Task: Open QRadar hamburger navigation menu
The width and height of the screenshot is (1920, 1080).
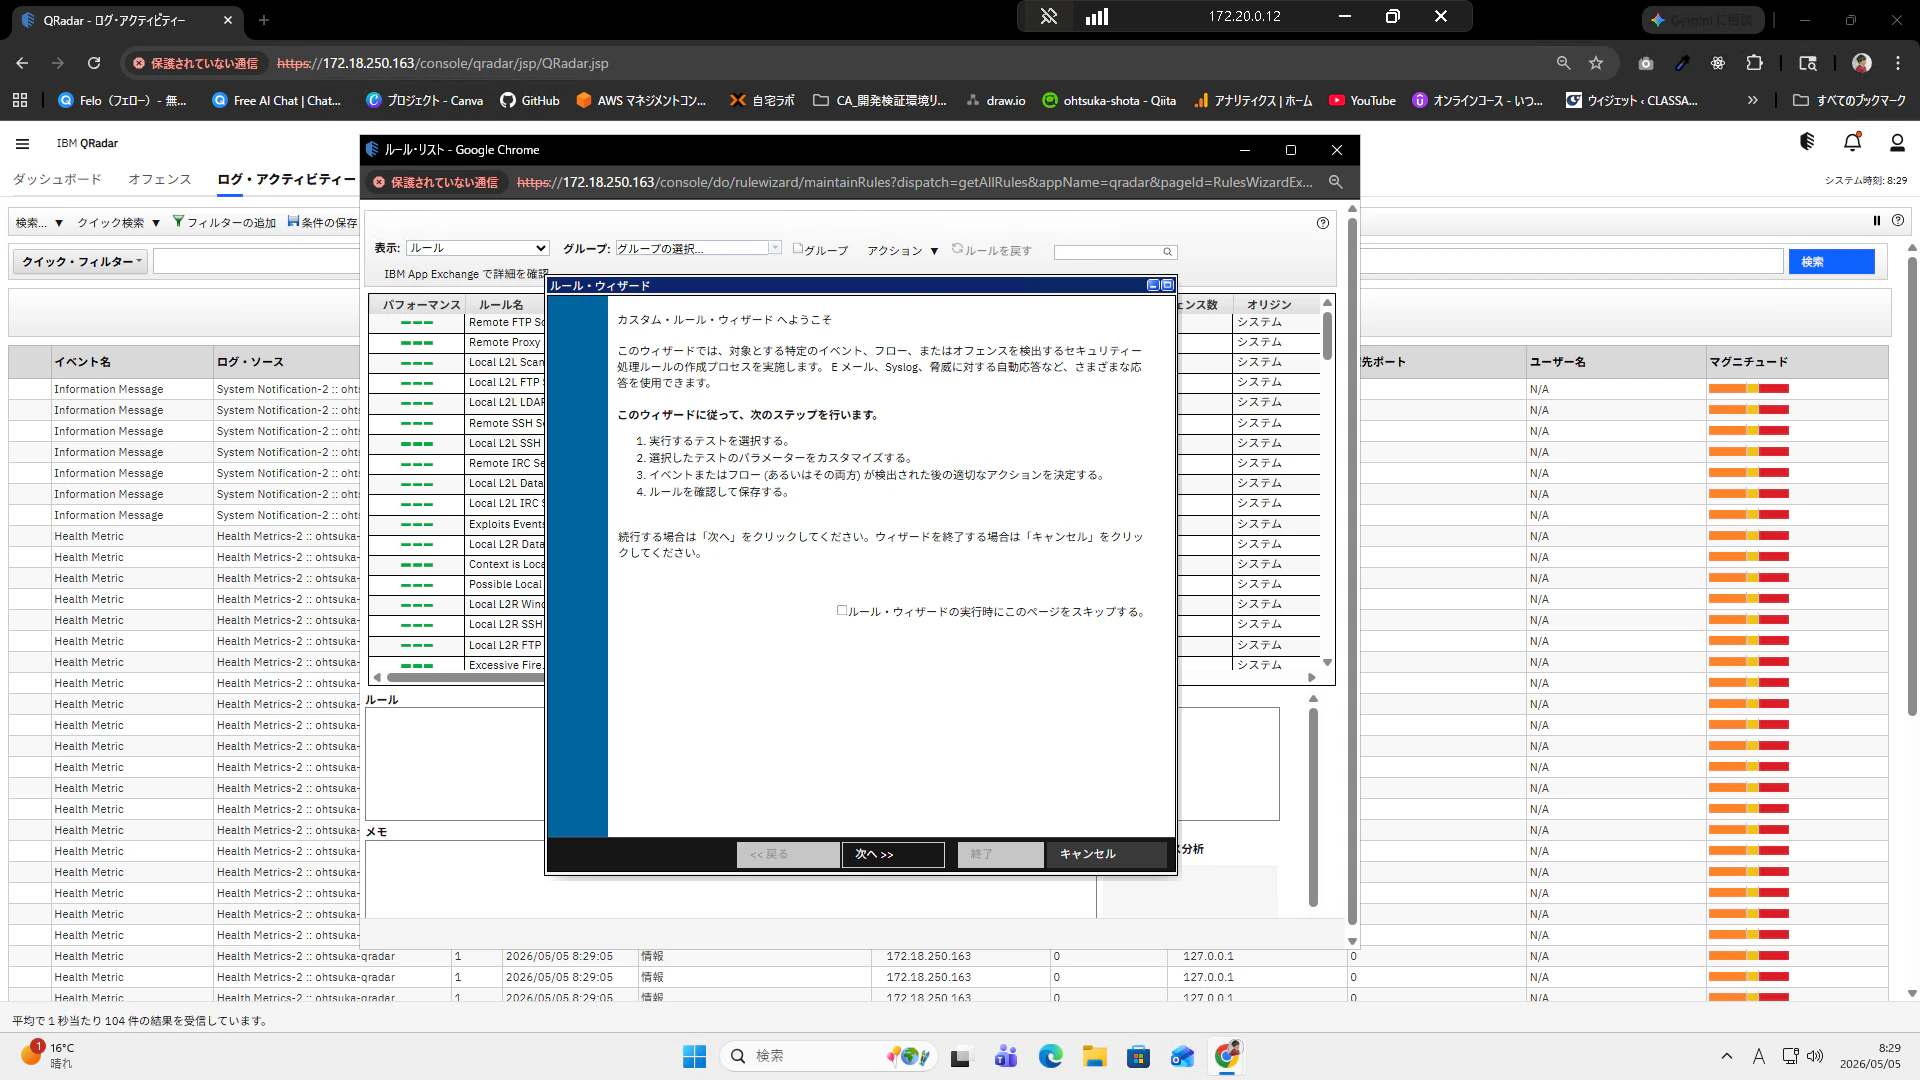Action: point(22,143)
